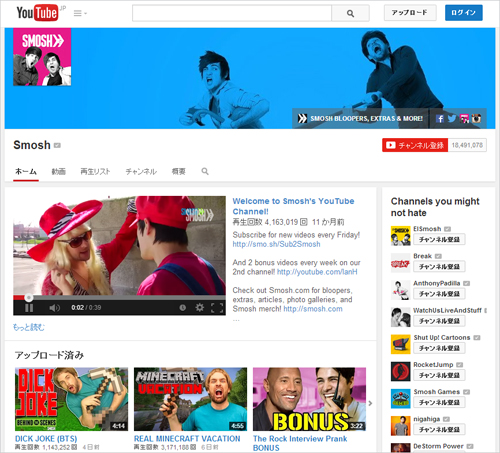Open REAL MINECRAFT VACATION title link
Screen dimensions: 500x453
pos(187,439)
